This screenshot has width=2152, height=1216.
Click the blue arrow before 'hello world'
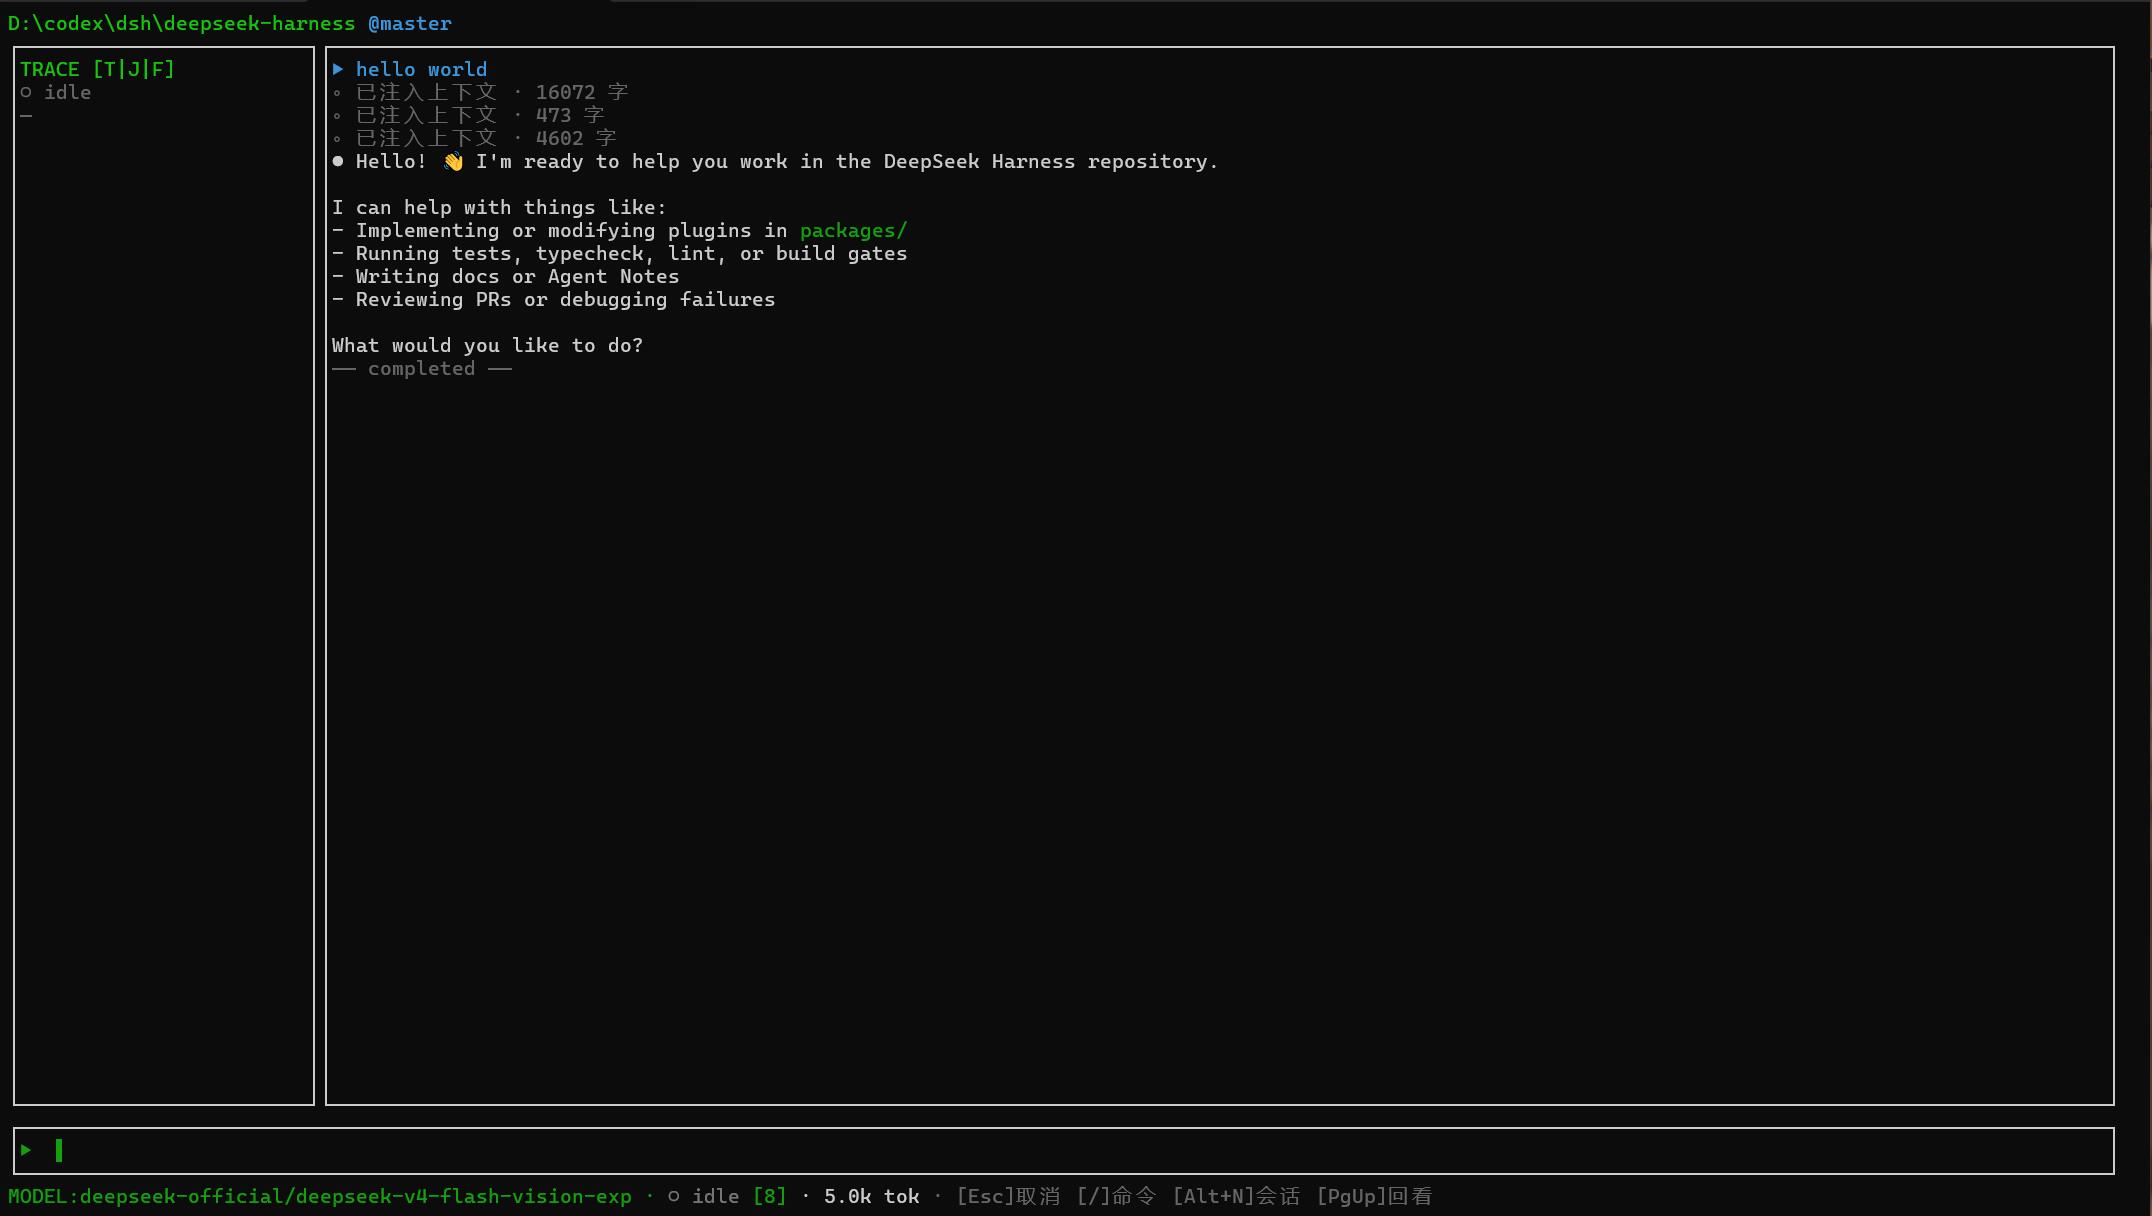point(338,69)
